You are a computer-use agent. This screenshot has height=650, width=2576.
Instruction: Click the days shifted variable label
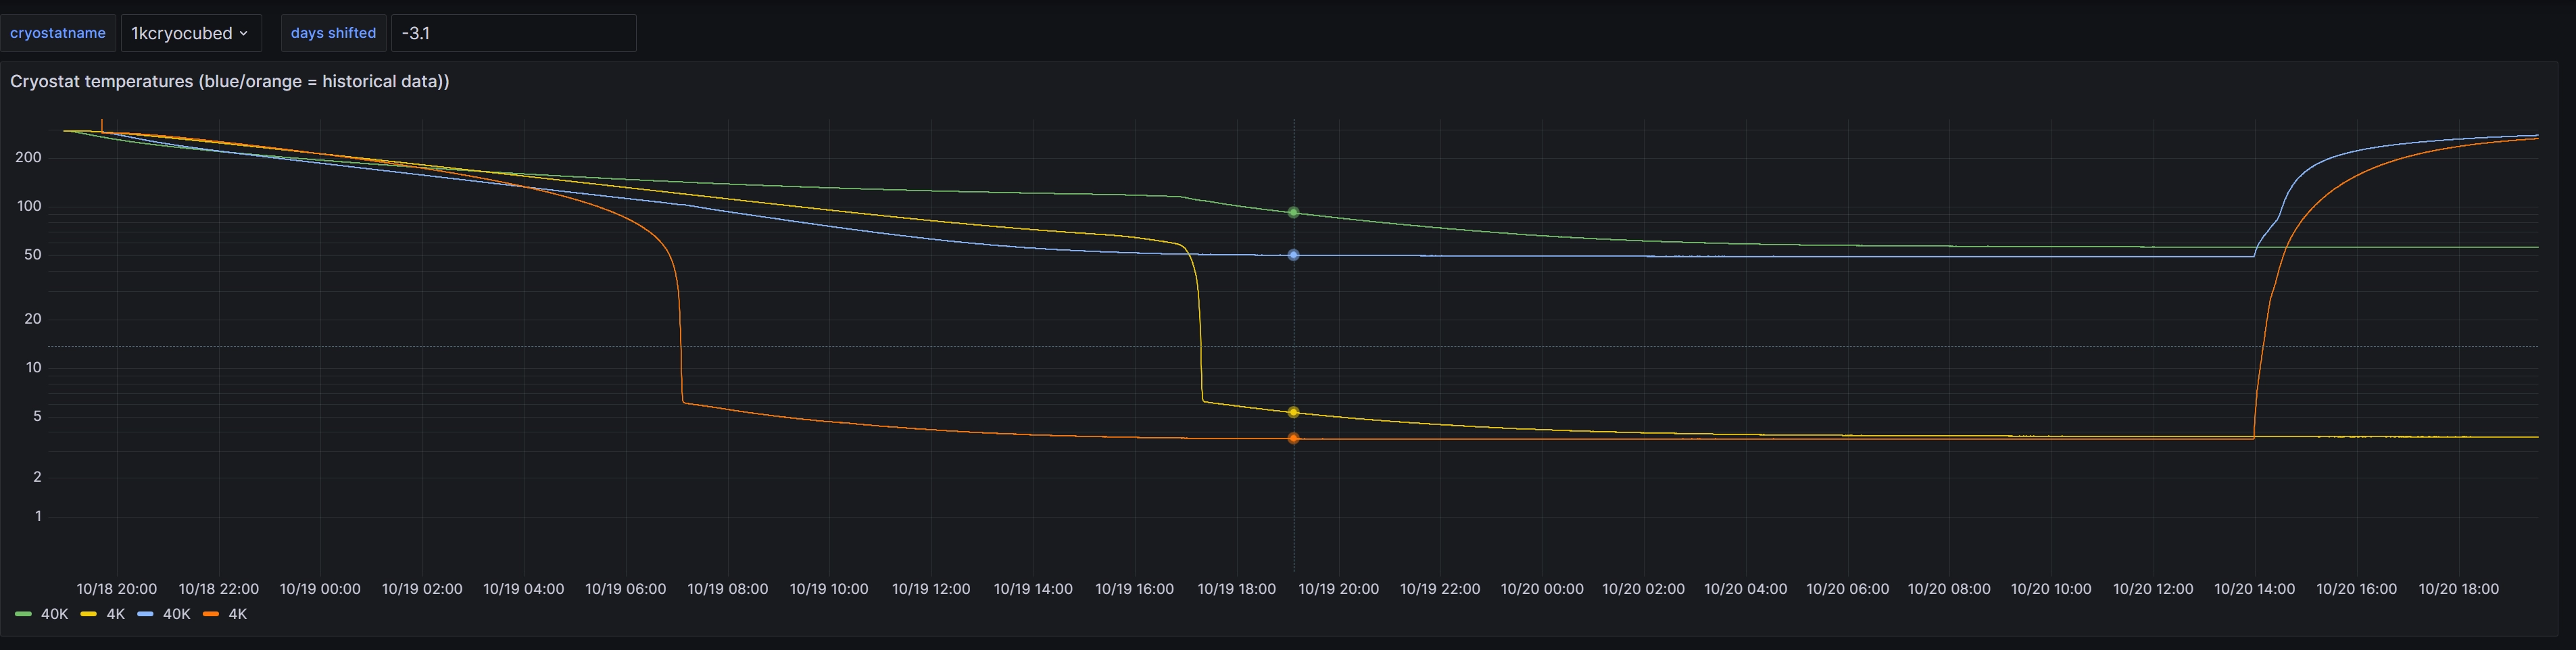coord(333,33)
